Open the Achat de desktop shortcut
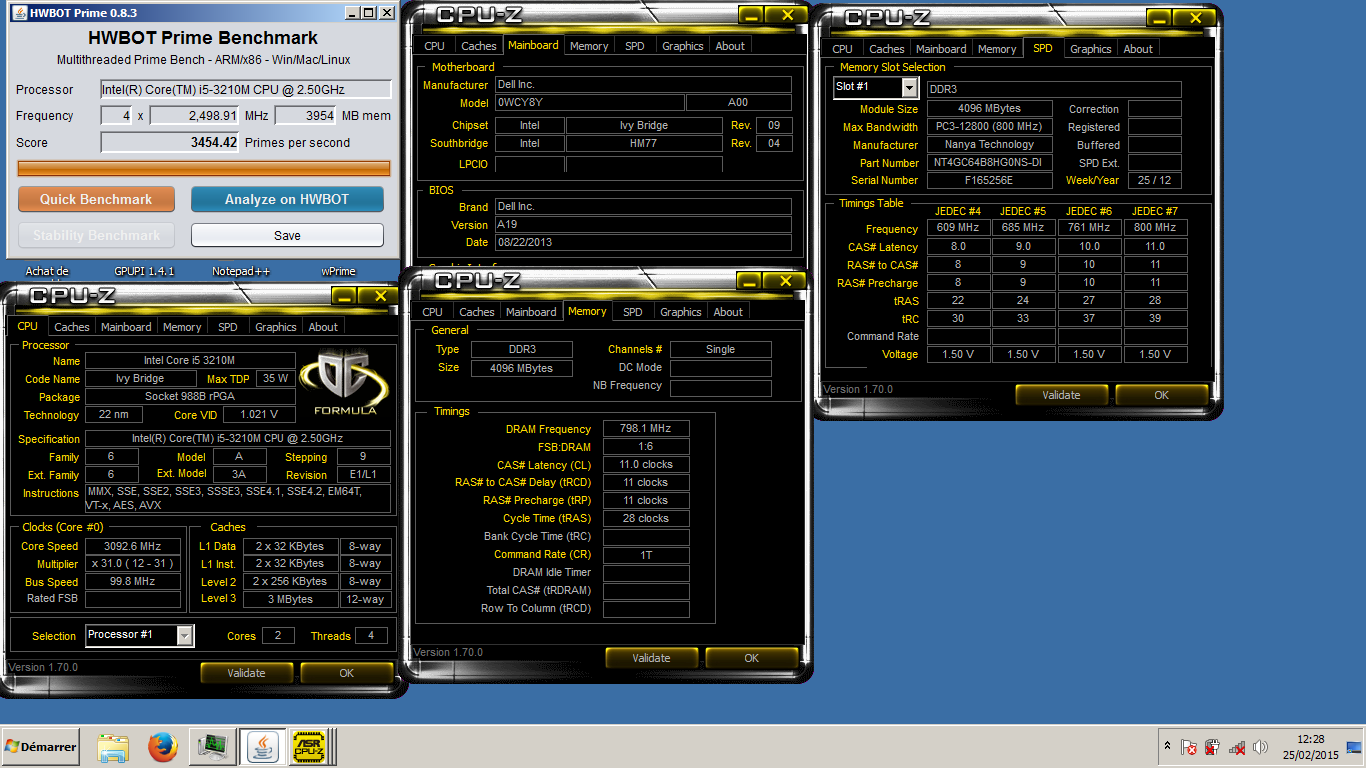Viewport: 1366px width, 768px height. point(47,271)
